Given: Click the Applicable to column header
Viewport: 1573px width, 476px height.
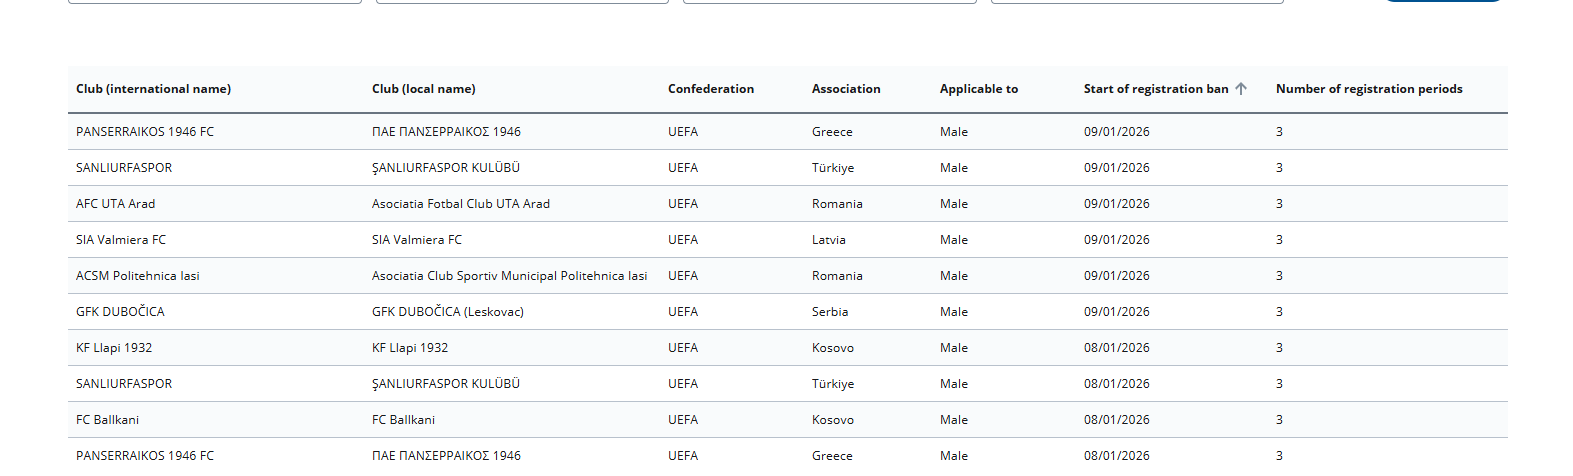Looking at the screenshot, I should [x=978, y=89].
